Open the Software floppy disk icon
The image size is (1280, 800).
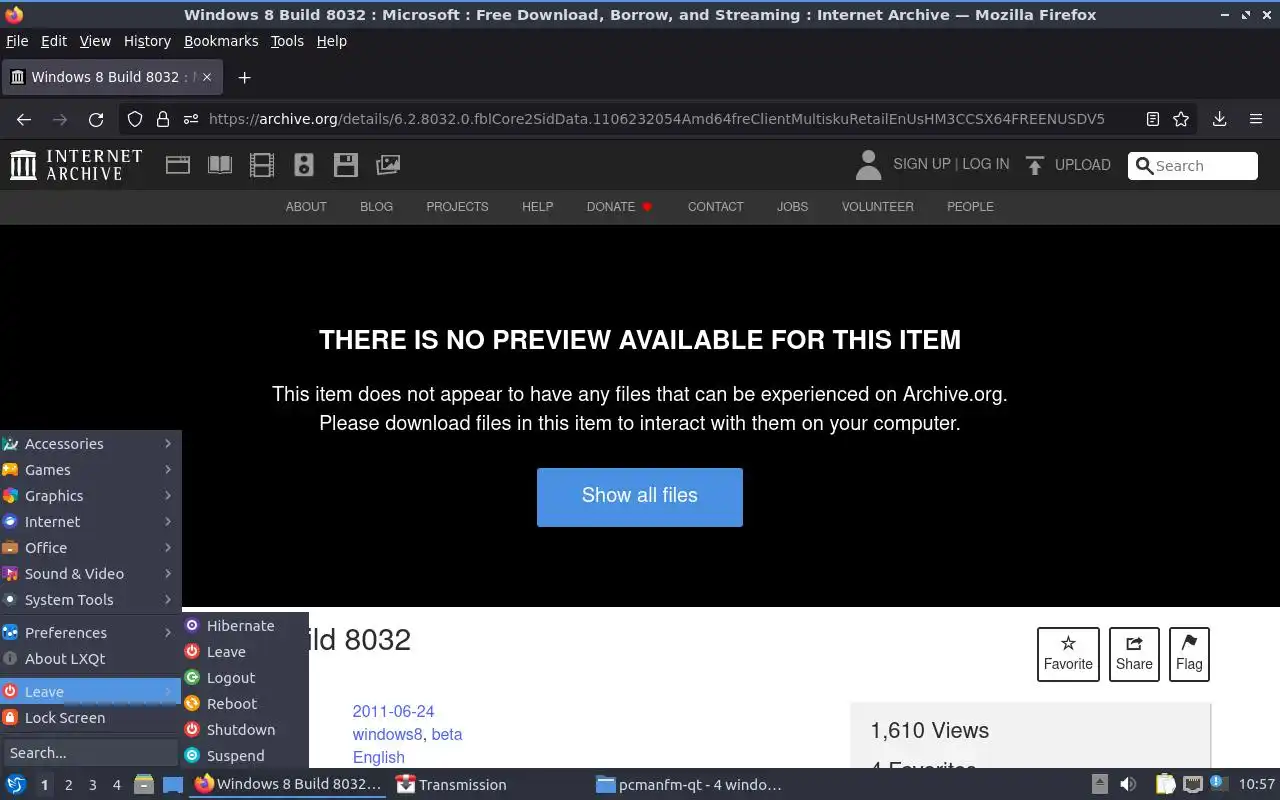(346, 165)
